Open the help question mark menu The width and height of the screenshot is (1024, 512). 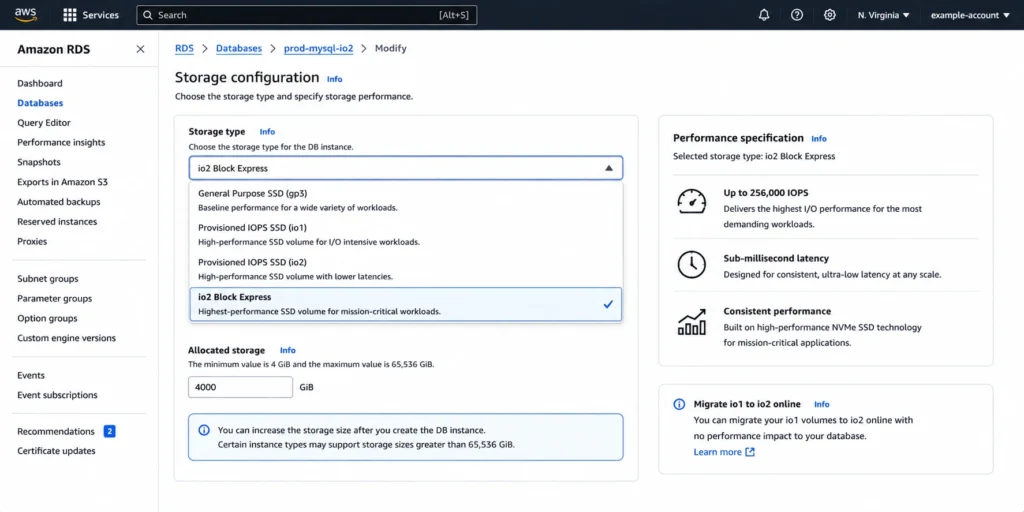click(x=797, y=15)
